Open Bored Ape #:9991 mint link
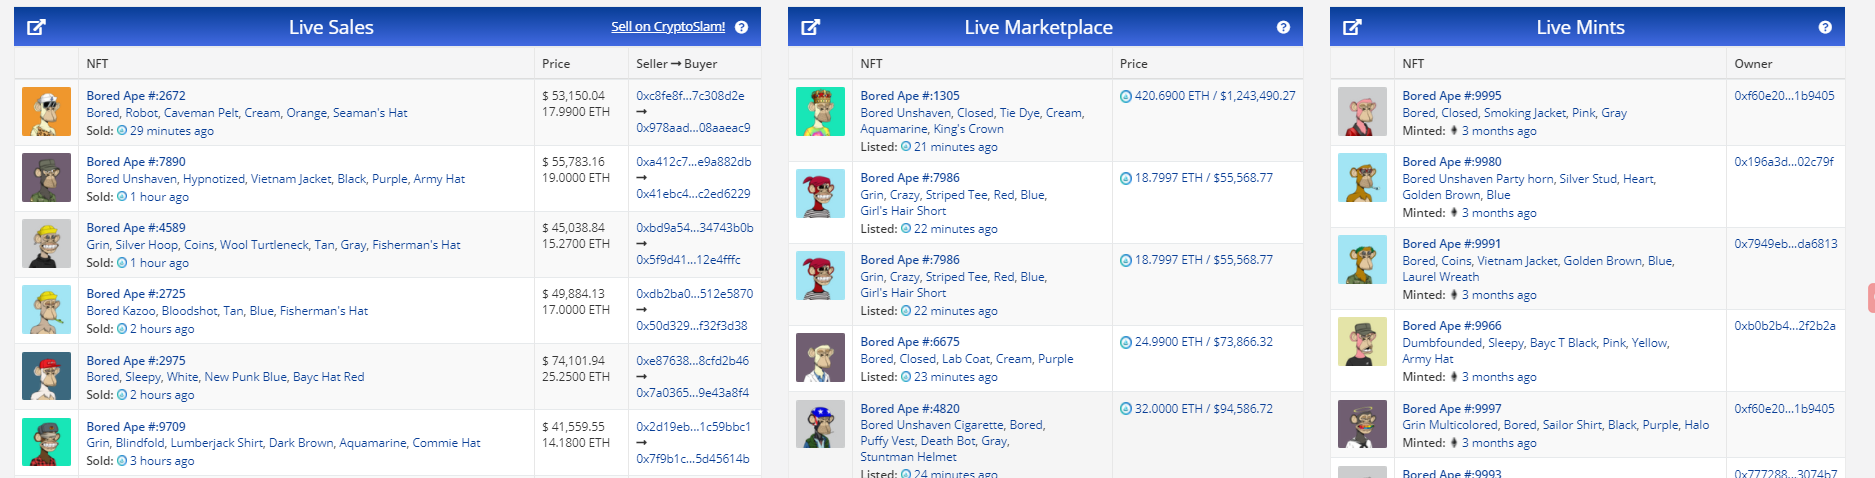The width and height of the screenshot is (1875, 478). (x=1452, y=244)
